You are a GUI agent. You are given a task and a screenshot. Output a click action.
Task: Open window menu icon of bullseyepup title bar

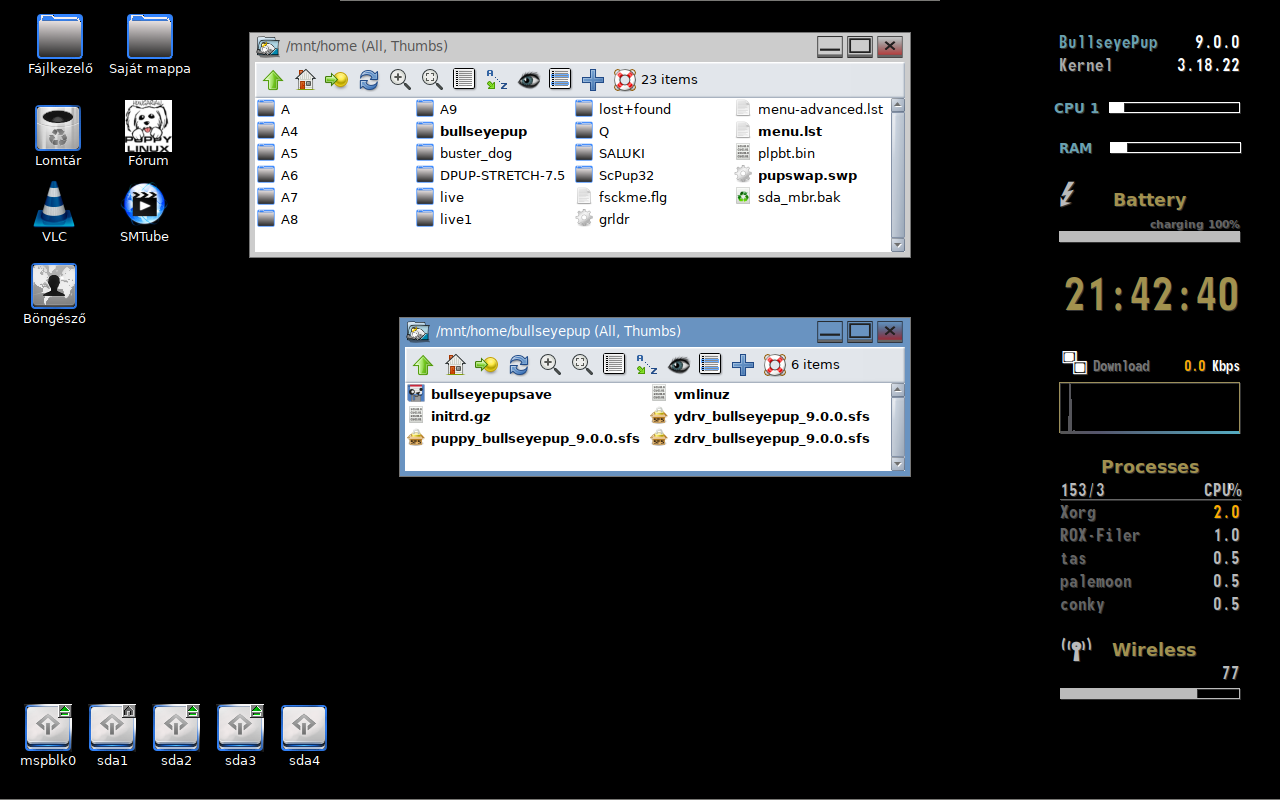click(417, 331)
